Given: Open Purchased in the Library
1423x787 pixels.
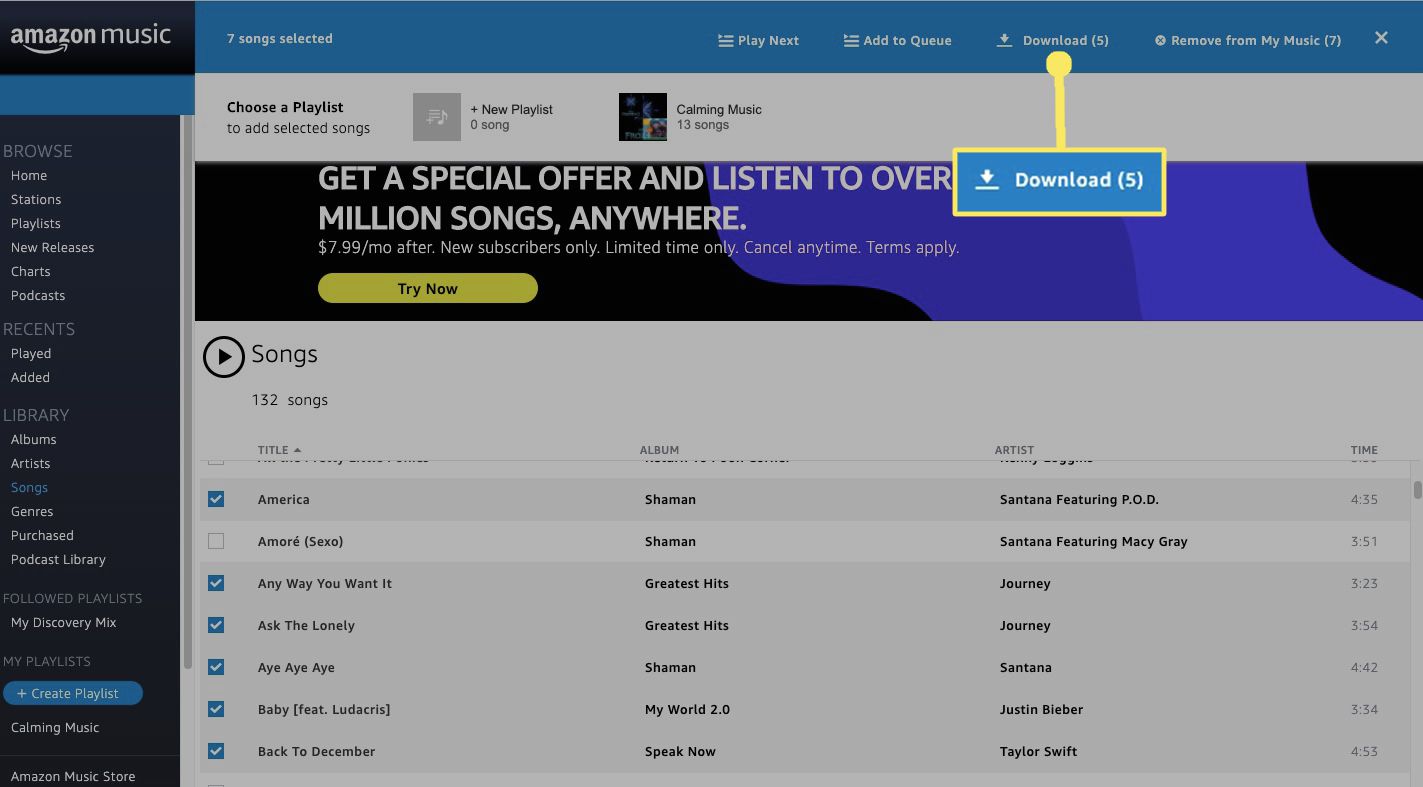Looking at the screenshot, I should [42, 536].
